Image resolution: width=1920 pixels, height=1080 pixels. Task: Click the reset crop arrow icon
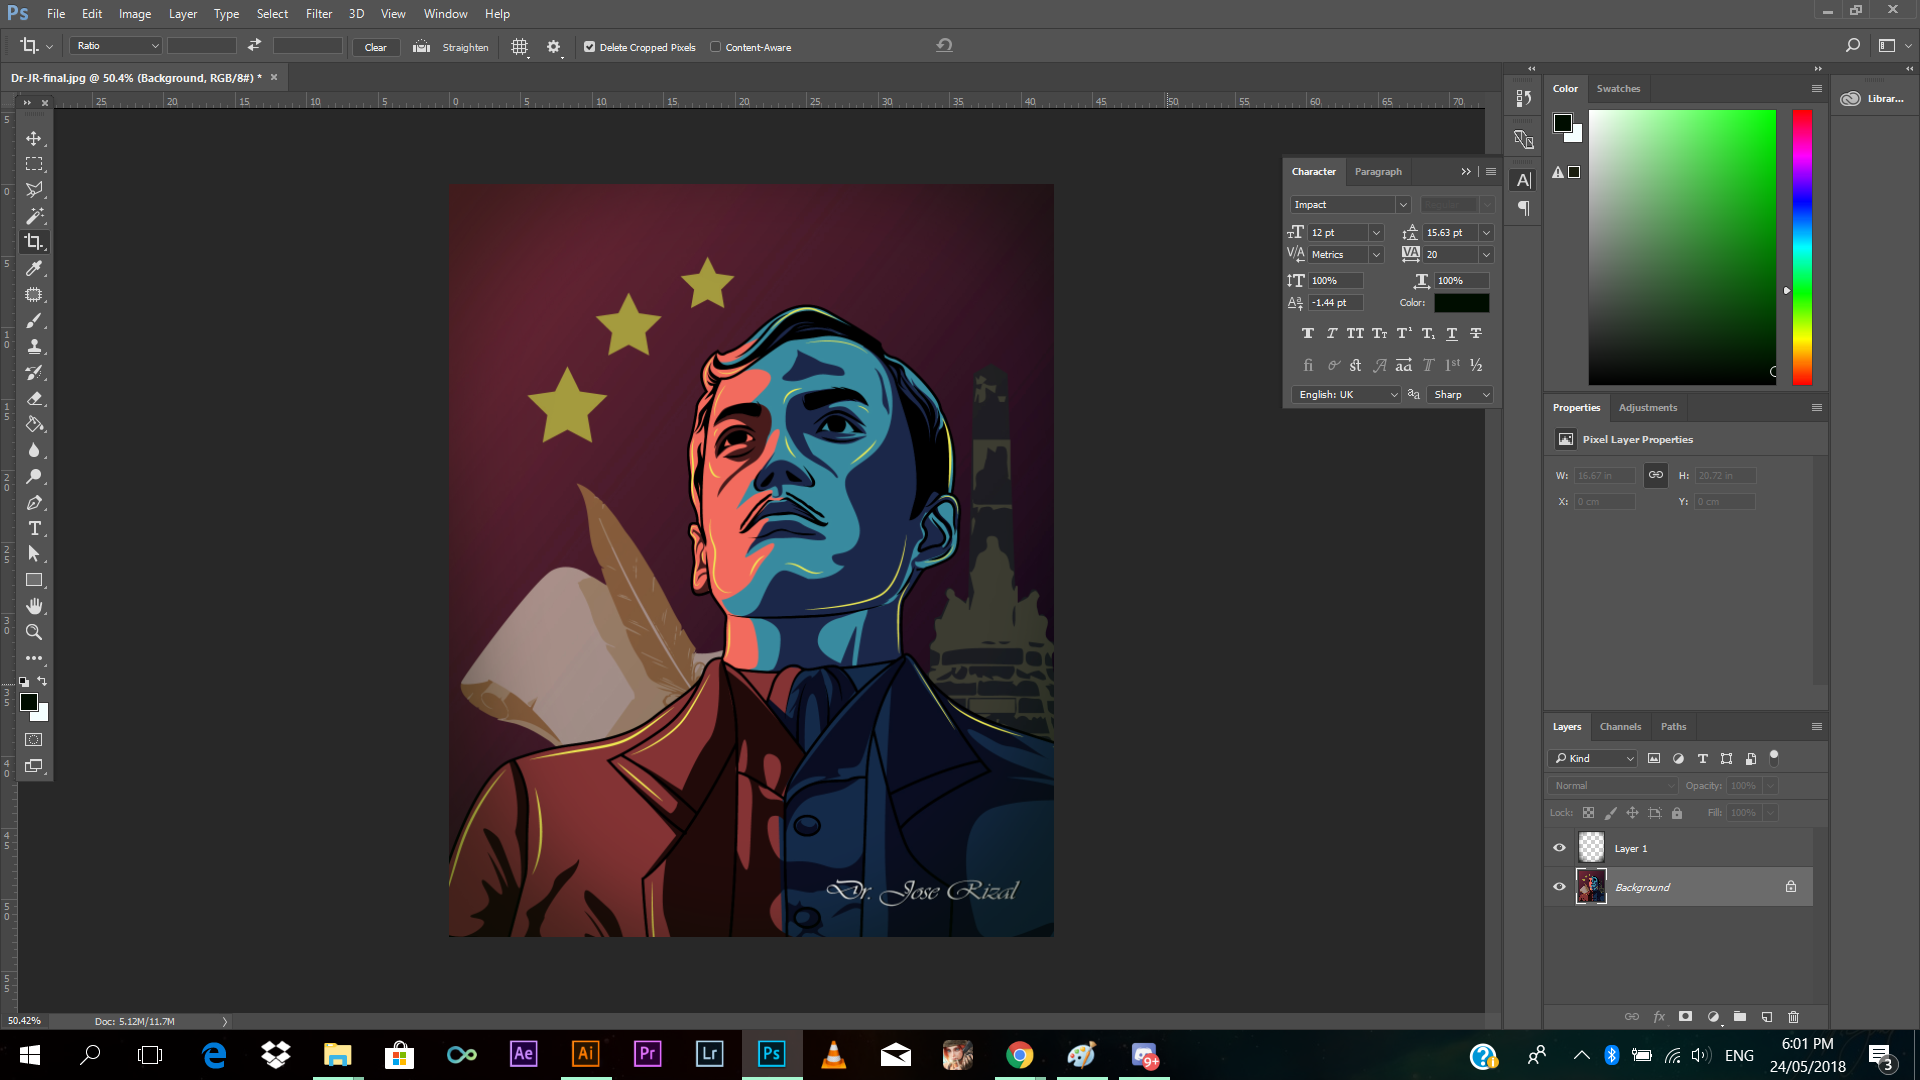tap(944, 45)
